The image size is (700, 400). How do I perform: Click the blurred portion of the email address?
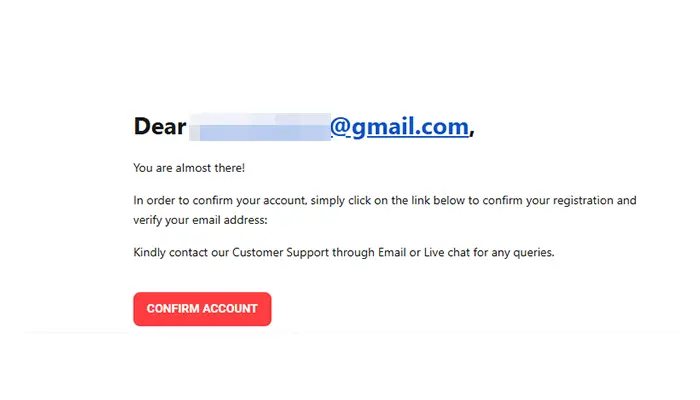click(x=260, y=127)
